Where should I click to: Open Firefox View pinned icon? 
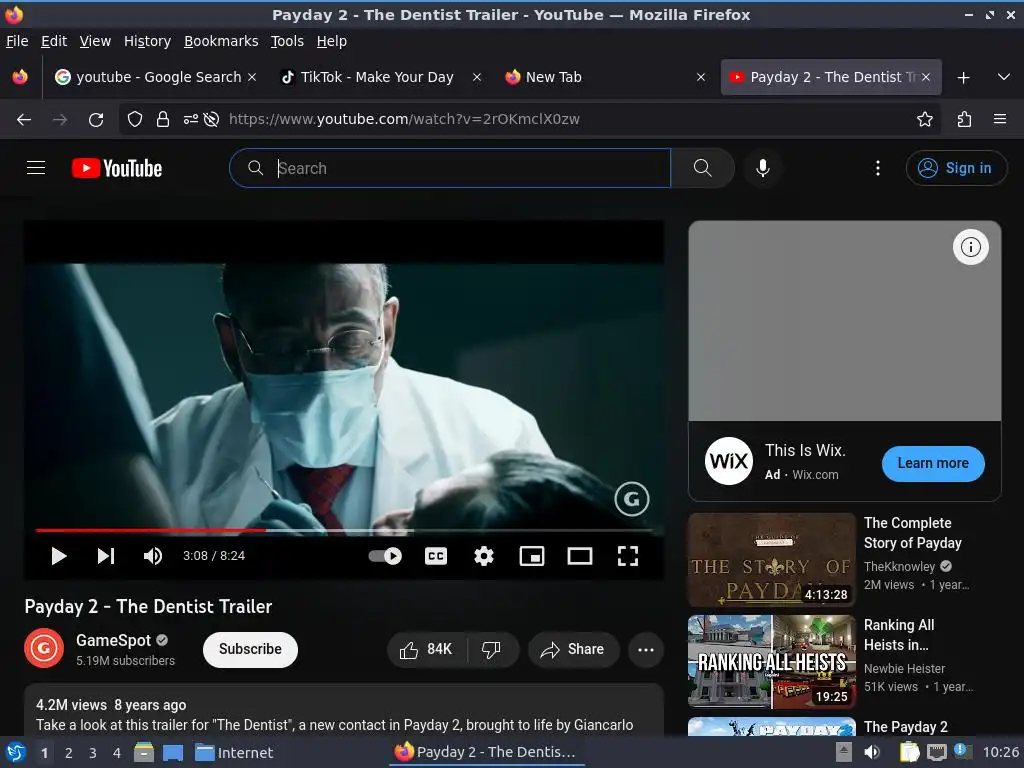pos(20,77)
